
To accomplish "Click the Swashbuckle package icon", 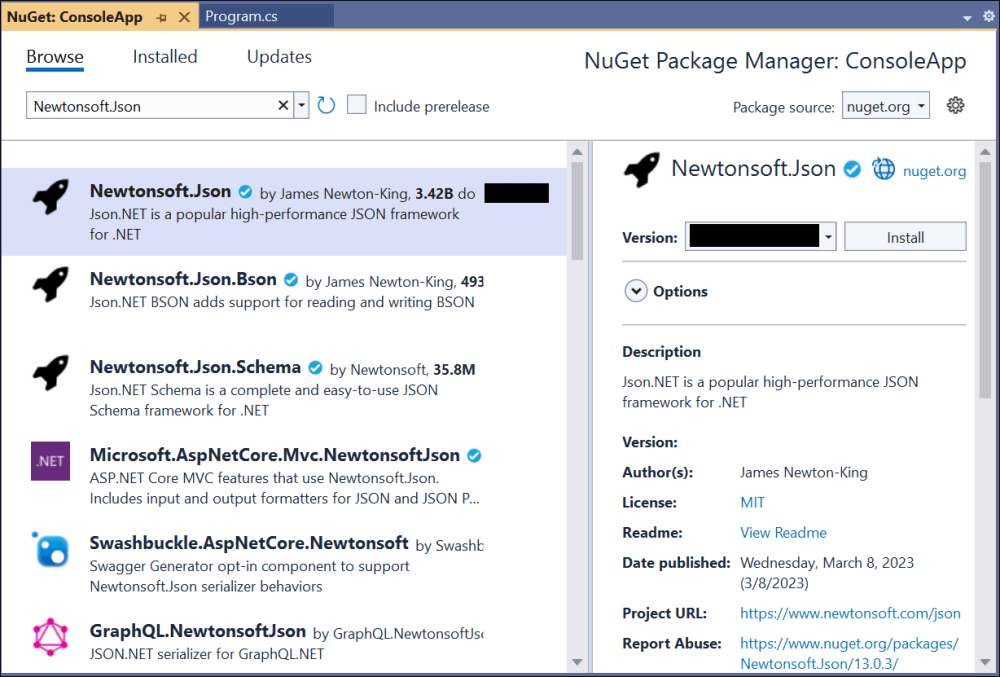I will (50, 549).
